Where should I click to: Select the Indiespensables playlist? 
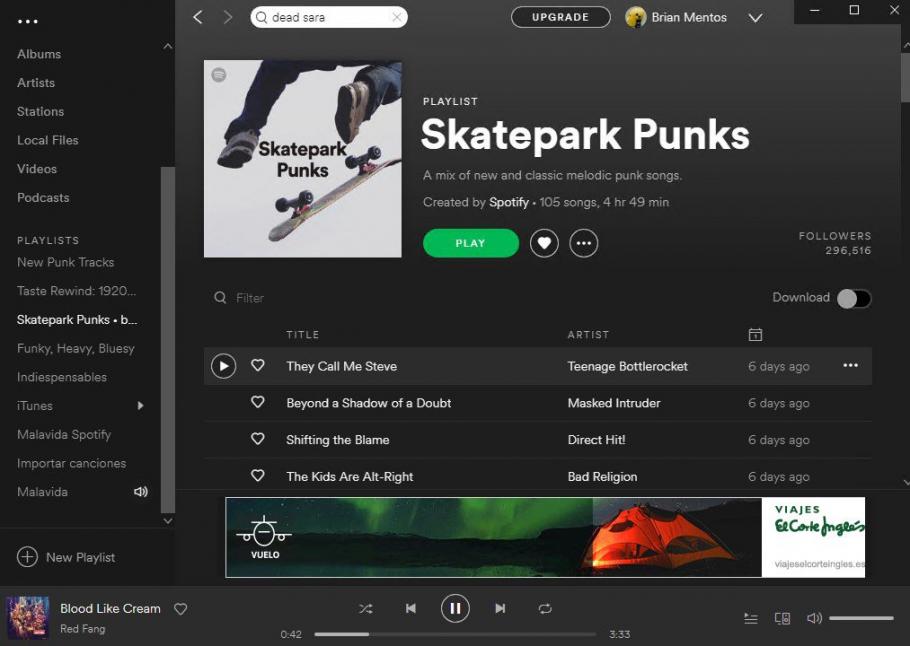(62, 377)
